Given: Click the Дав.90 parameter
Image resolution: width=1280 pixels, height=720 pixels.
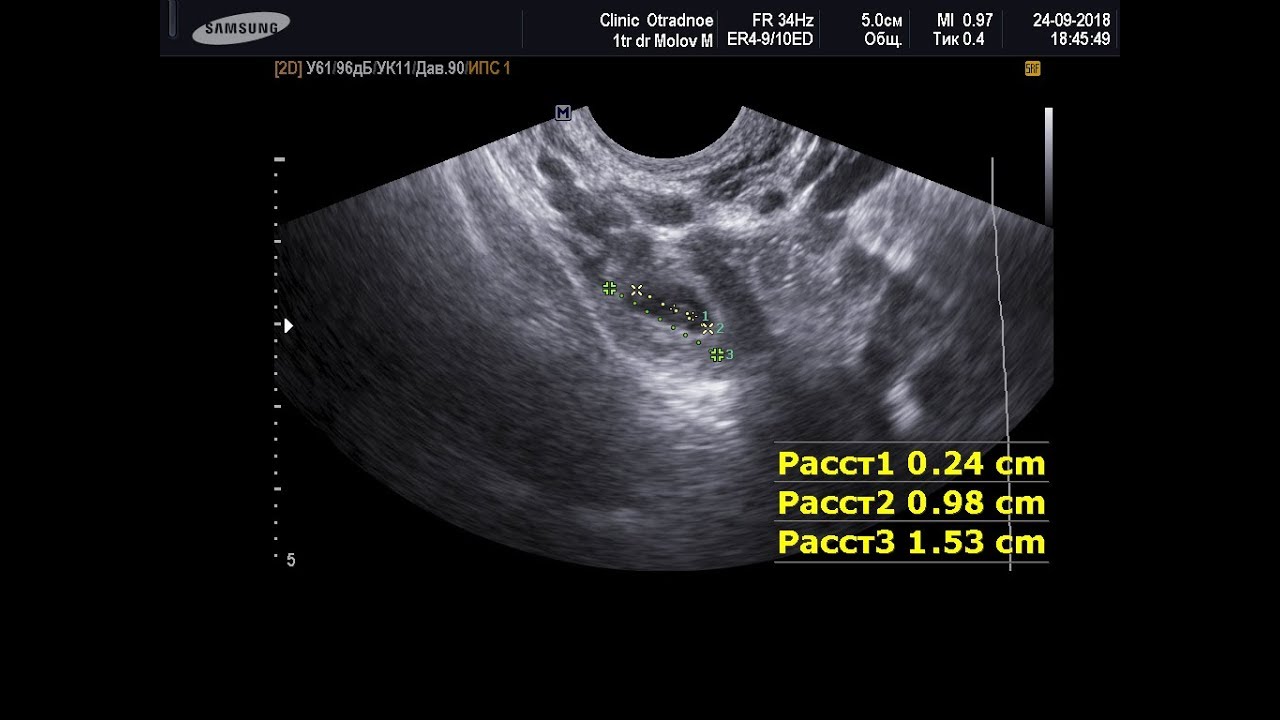Looking at the screenshot, I should [441, 69].
